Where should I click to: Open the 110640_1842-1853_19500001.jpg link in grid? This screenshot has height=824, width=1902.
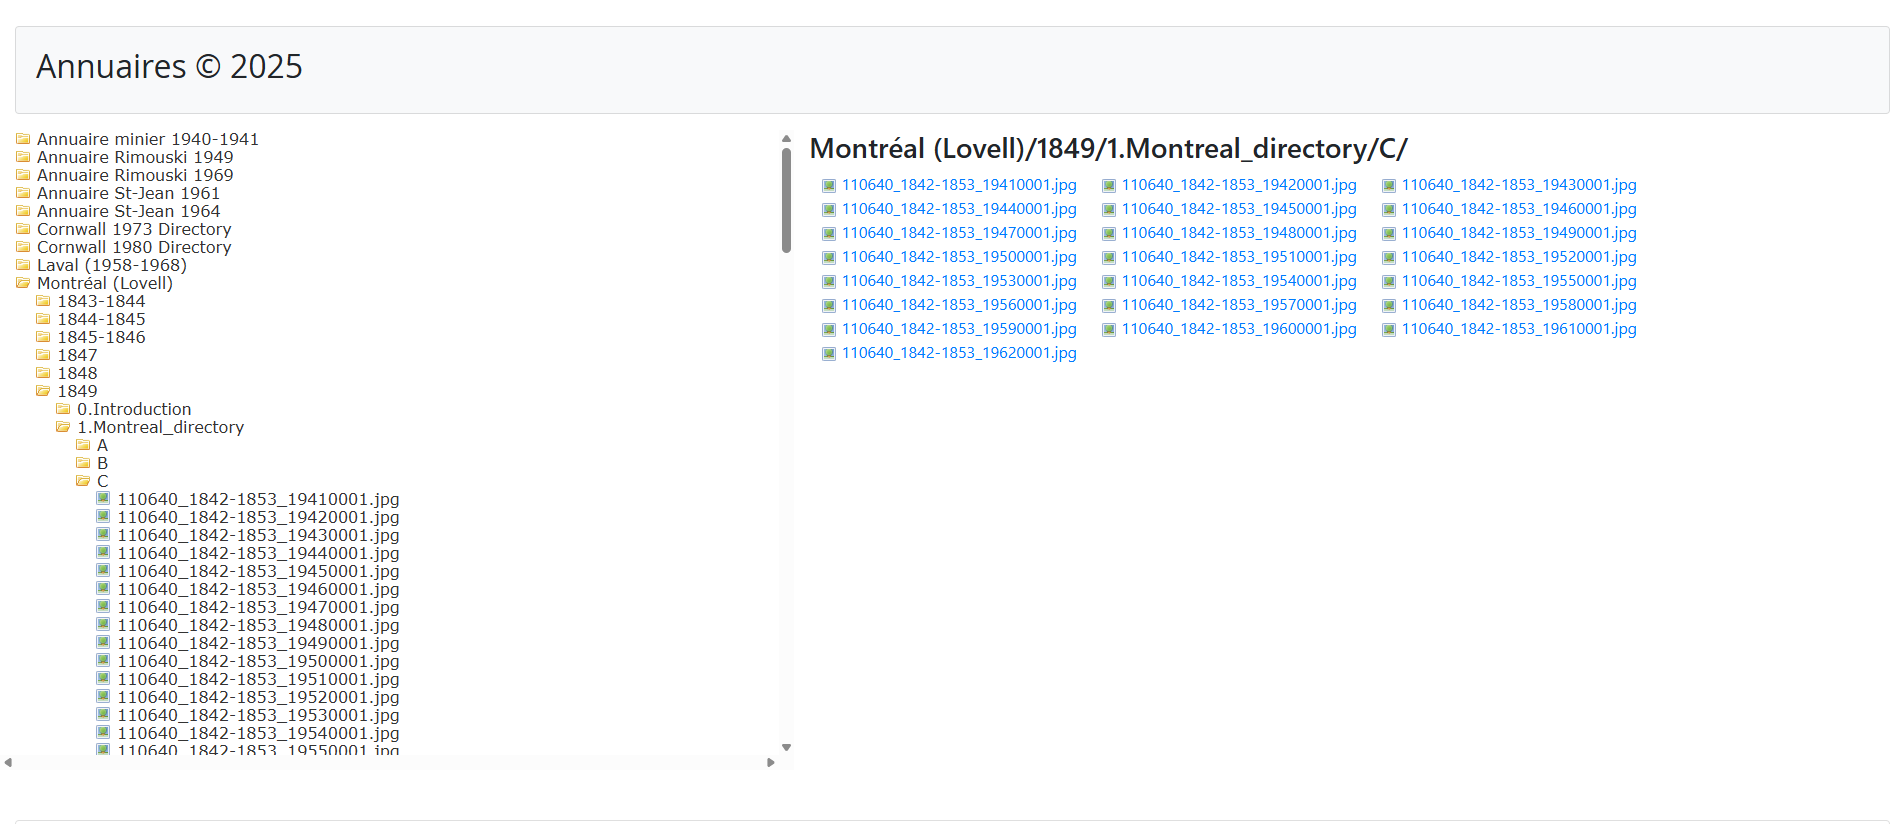[958, 257]
